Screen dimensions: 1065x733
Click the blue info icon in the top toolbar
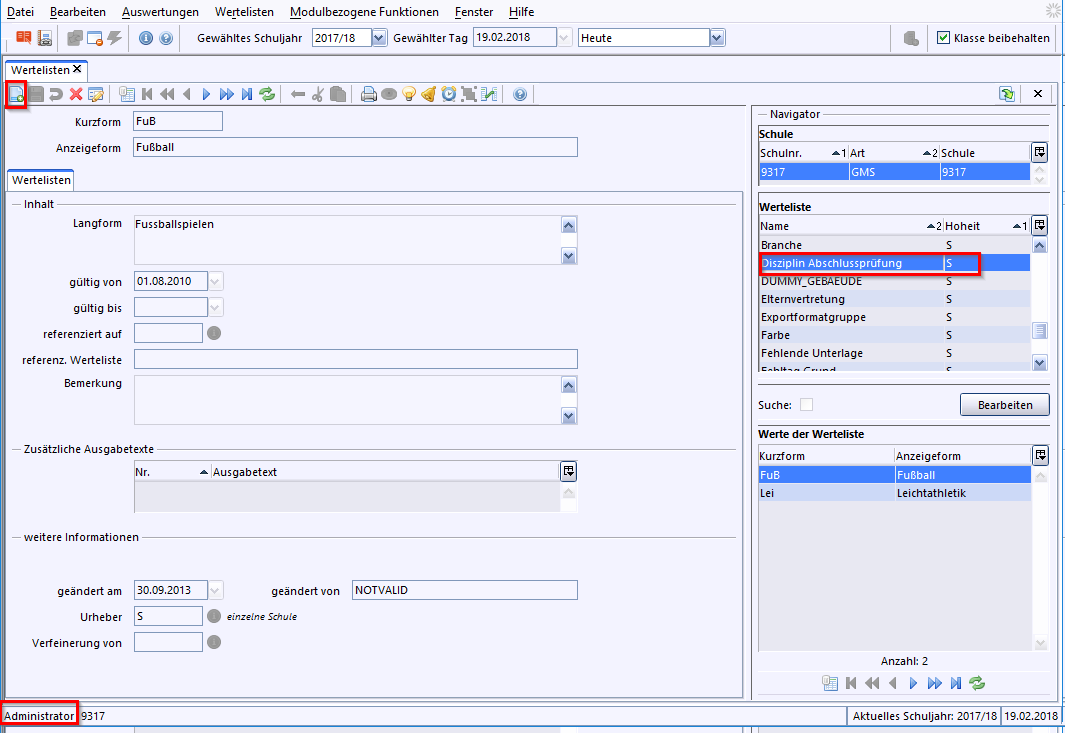[x=145, y=38]
